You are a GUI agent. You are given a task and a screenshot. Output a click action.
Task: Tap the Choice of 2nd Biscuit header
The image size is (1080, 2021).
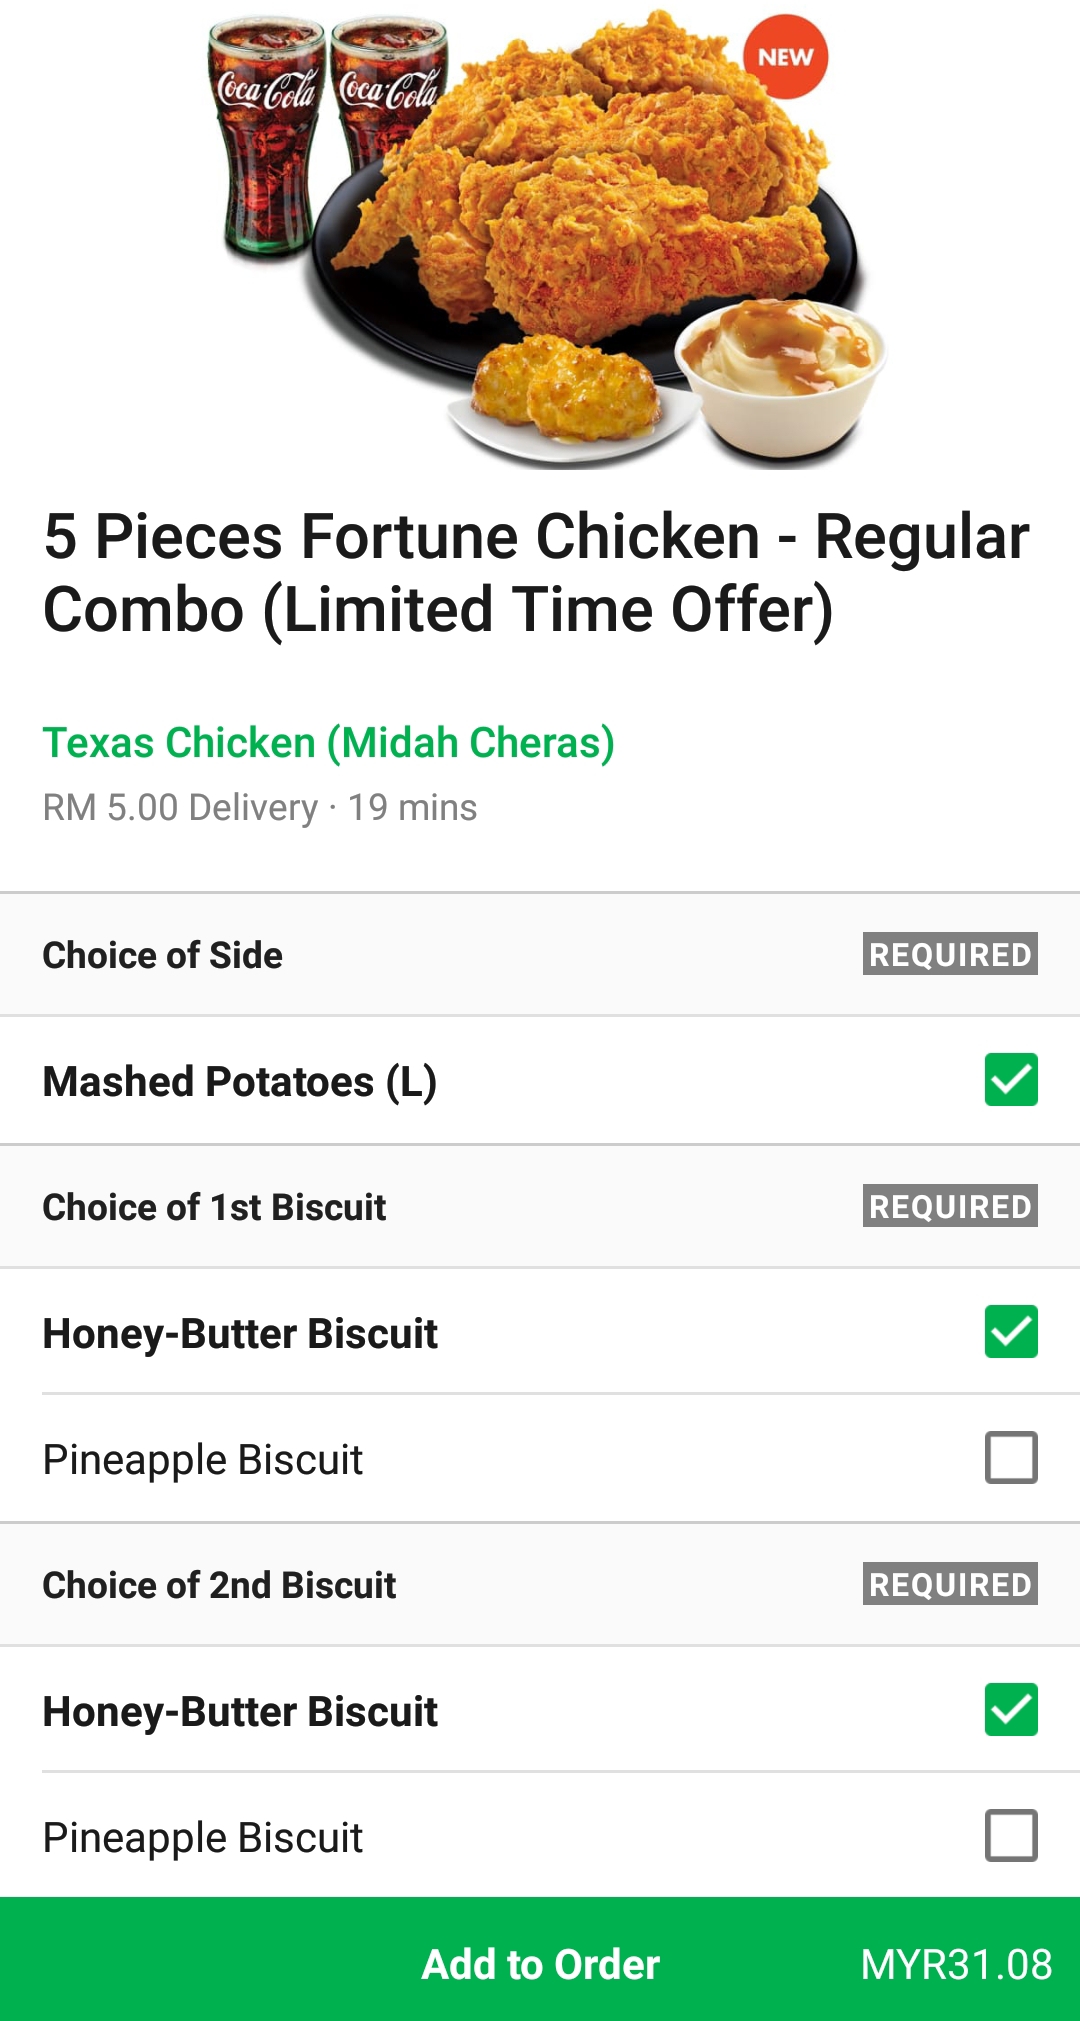click(219, 1585)
